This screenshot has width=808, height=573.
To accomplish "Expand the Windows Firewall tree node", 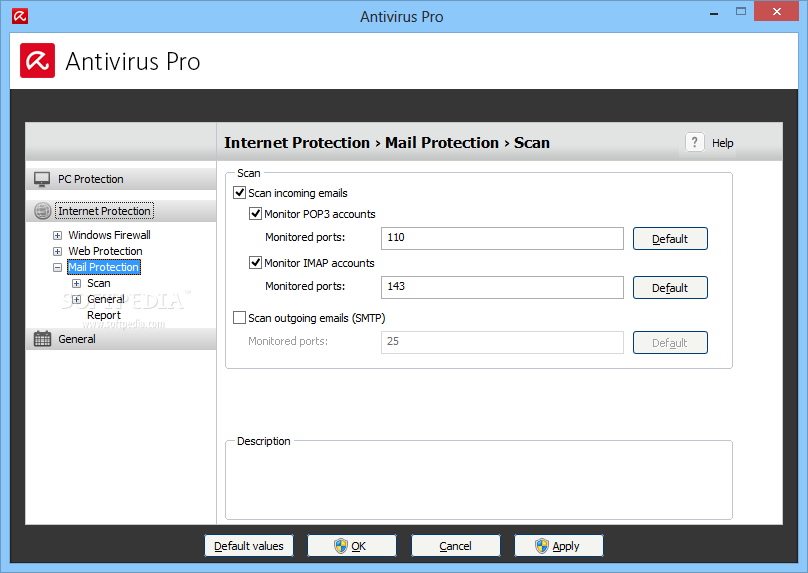I will click(x=58, y=235).
